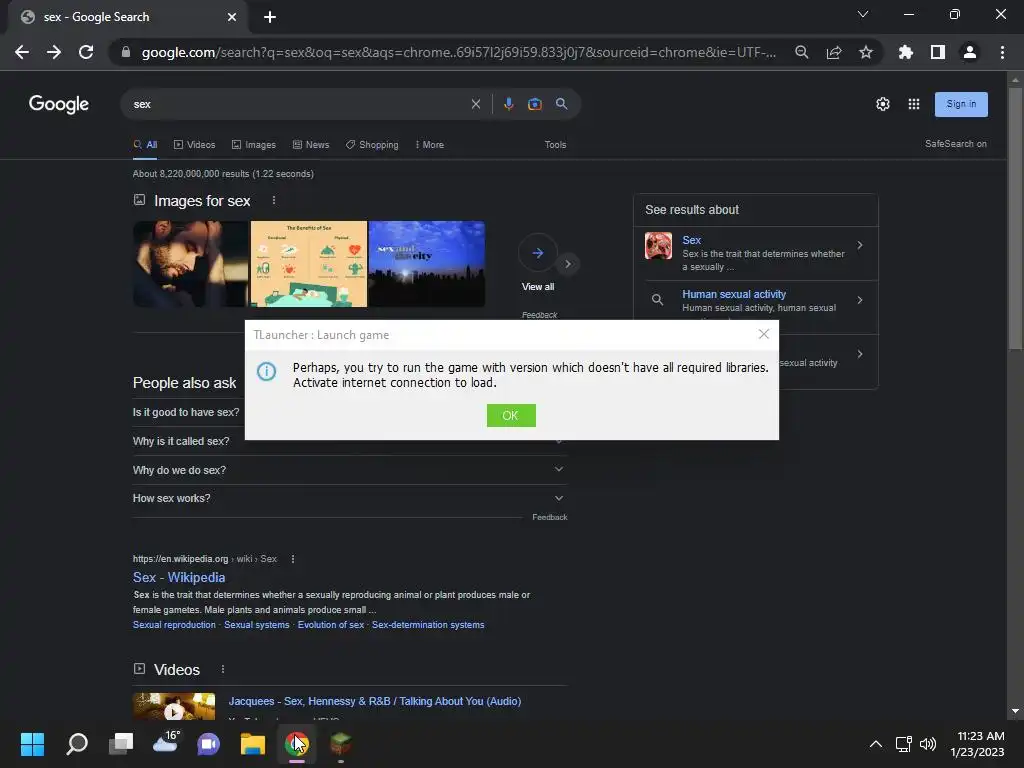
Task: Clear the search box with the X
Action: coord(476,104)
